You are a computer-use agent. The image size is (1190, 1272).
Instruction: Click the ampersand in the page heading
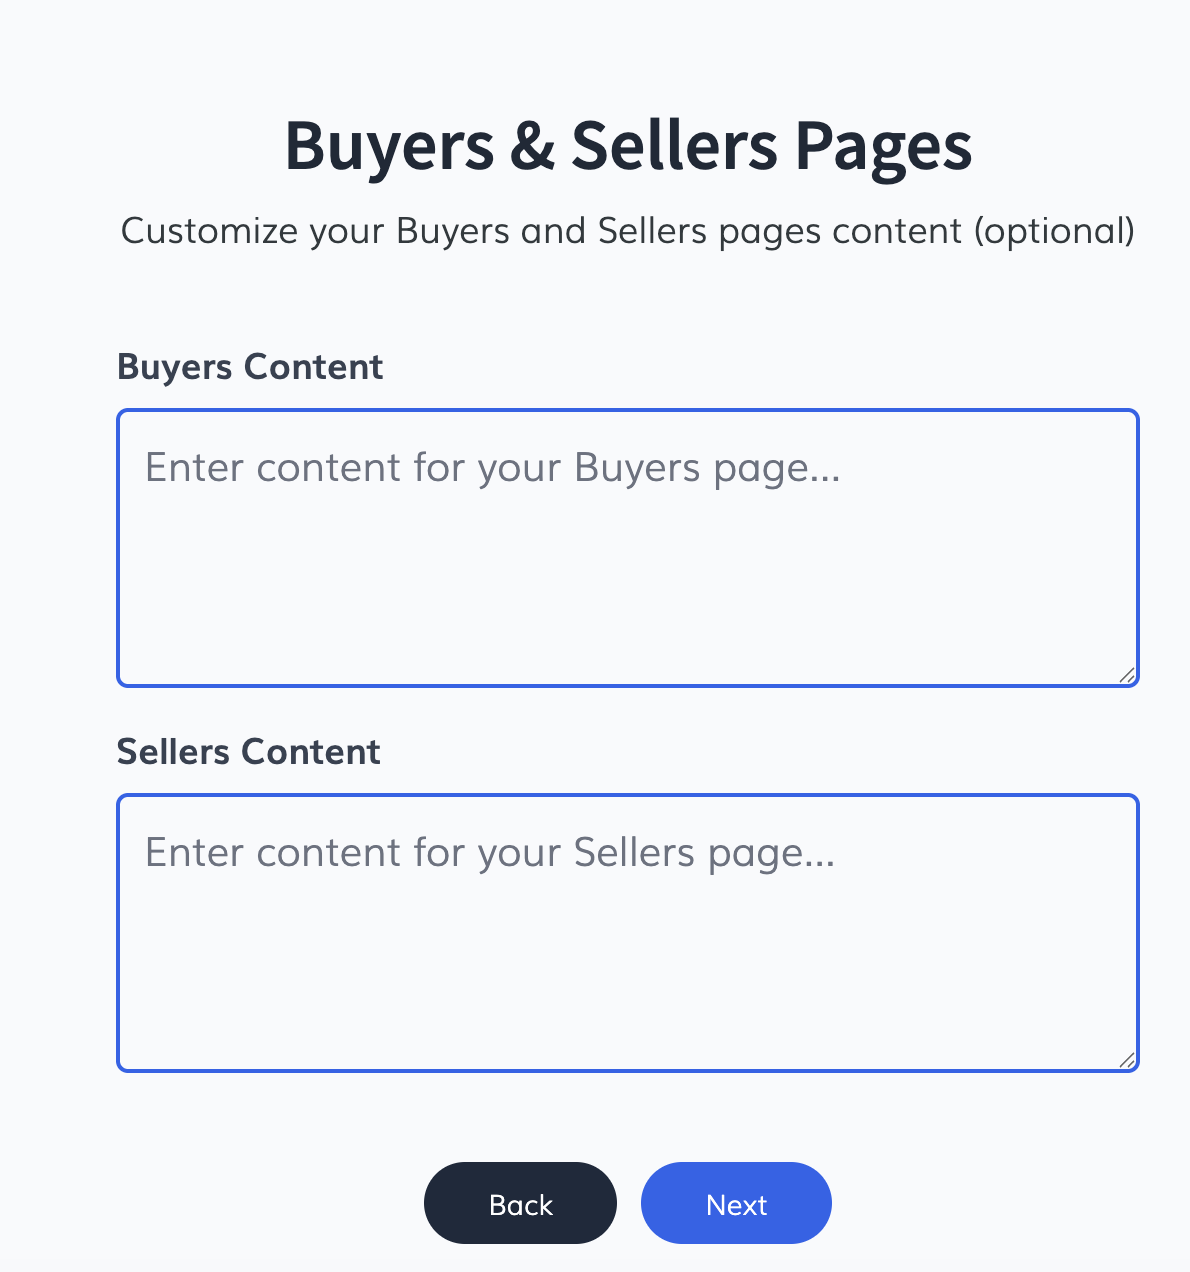[x=532, y=146]
